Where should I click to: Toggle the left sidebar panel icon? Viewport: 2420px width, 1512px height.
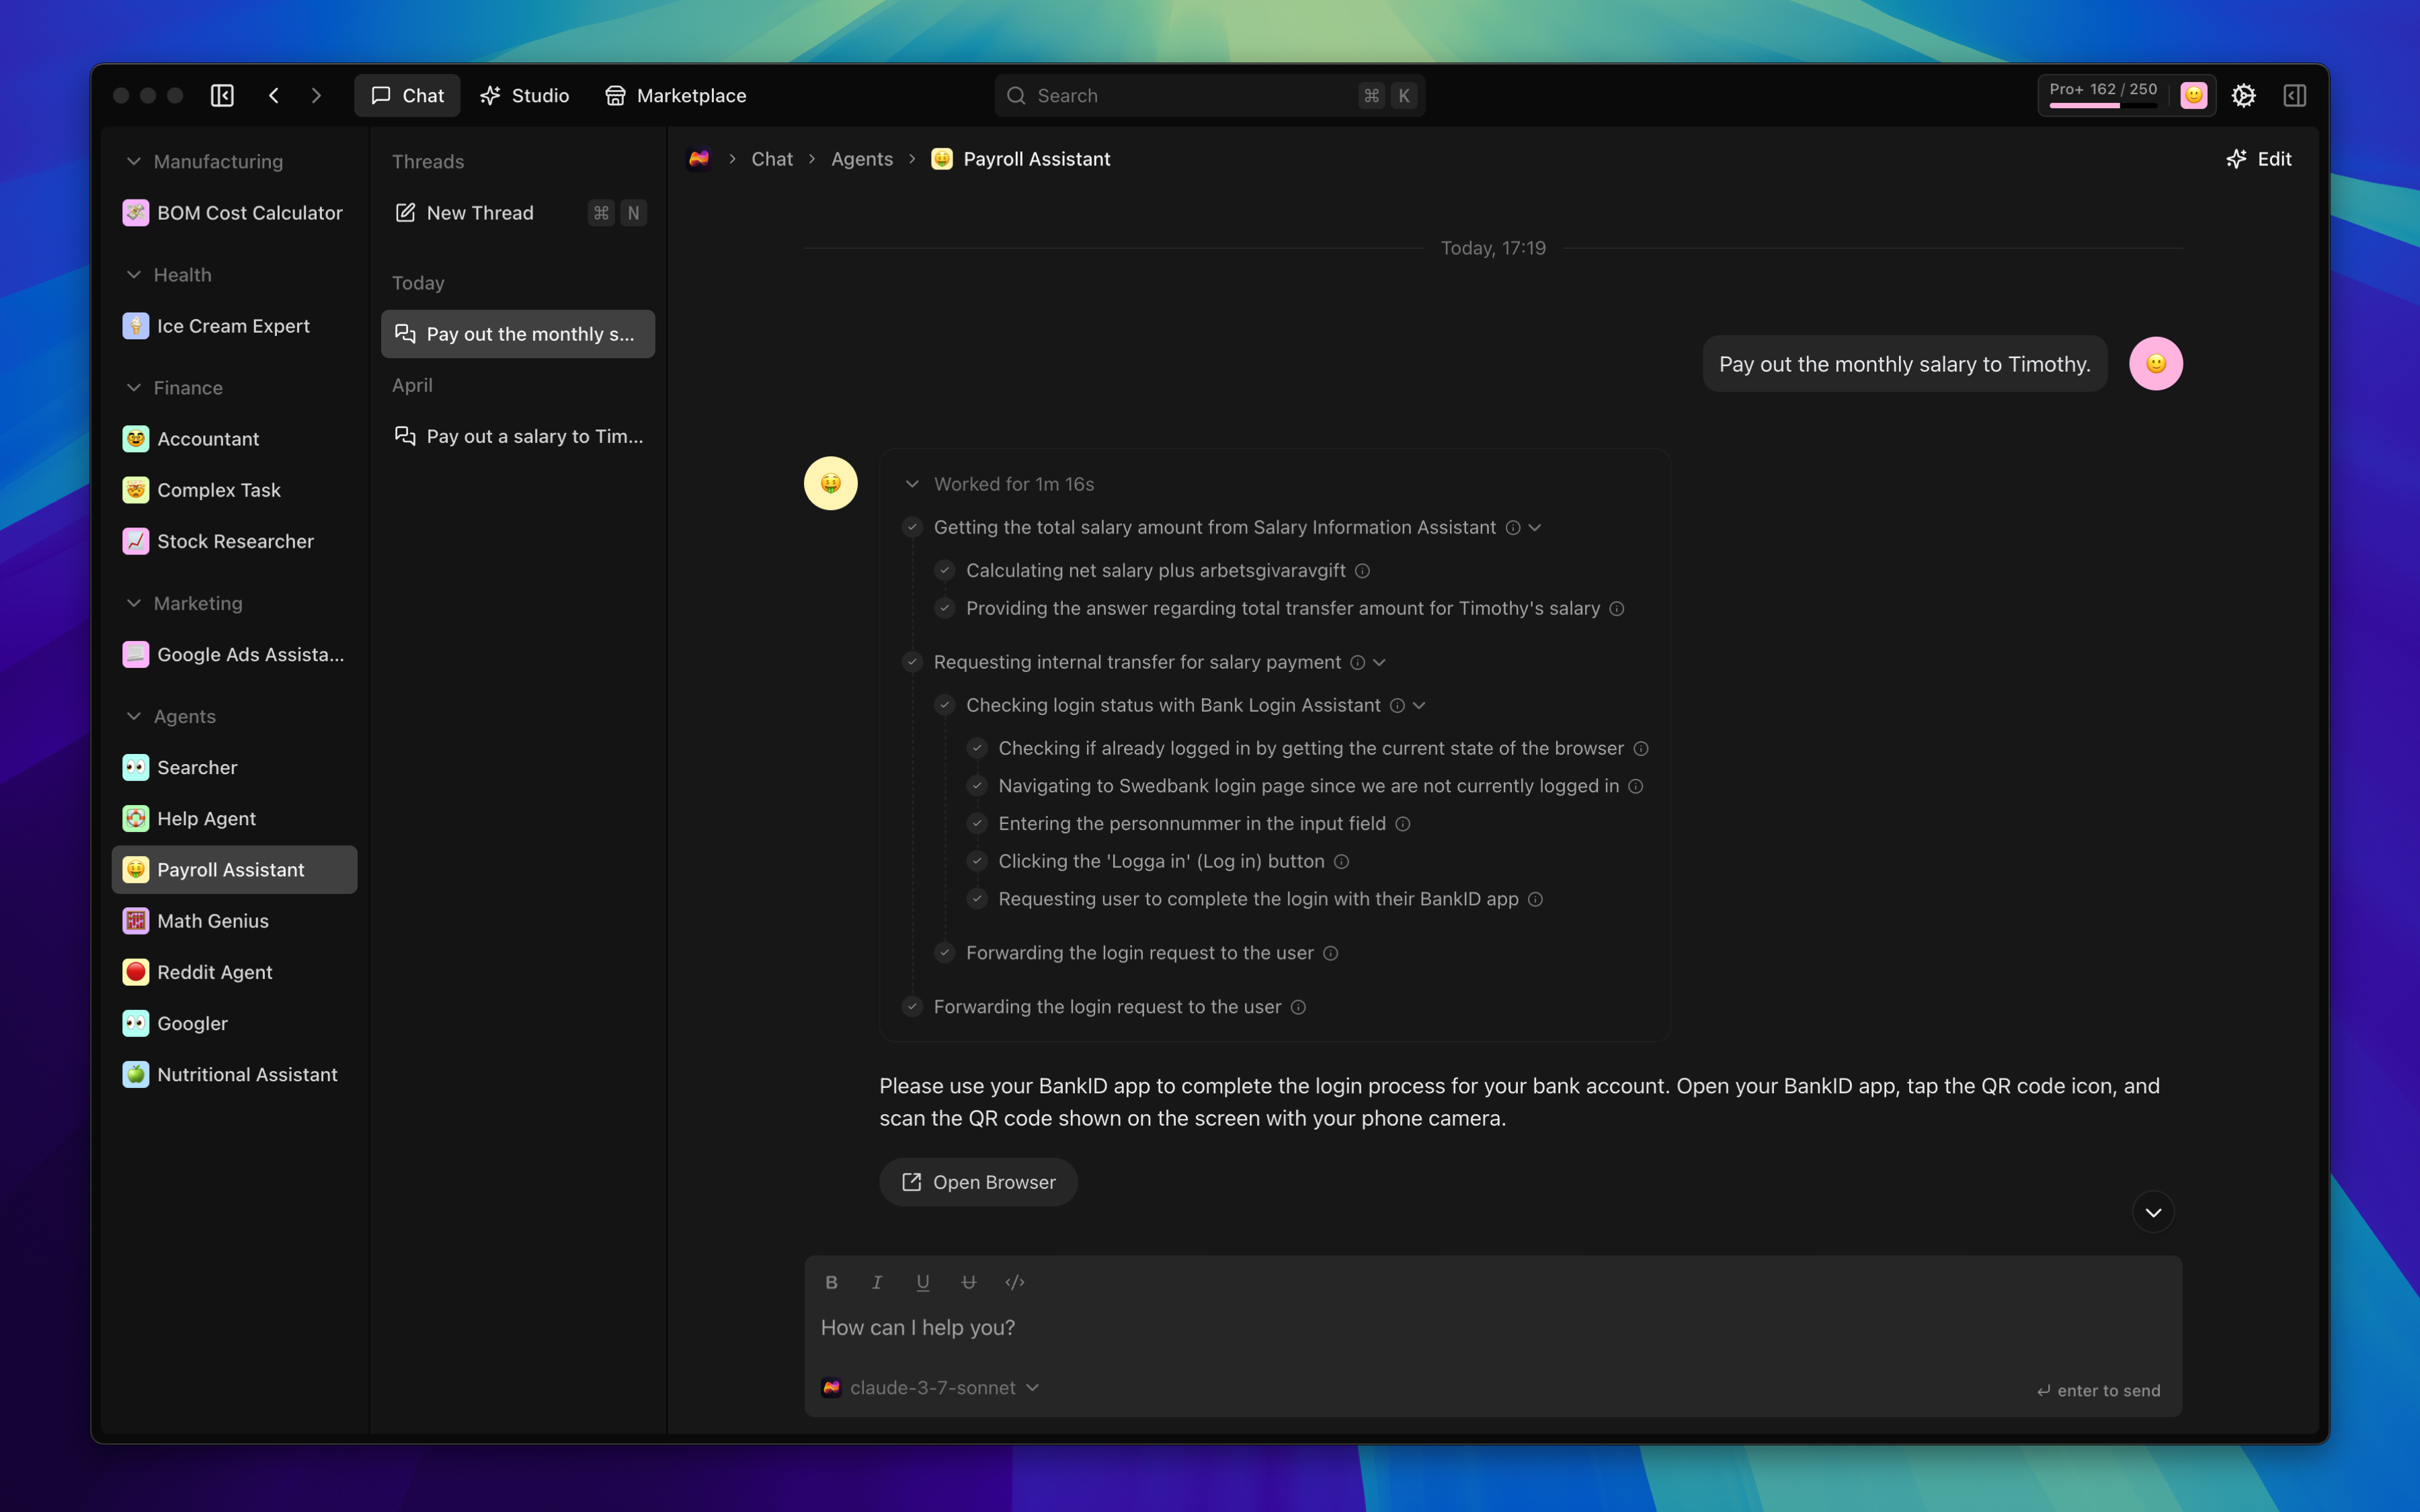(x=222, y=95)
